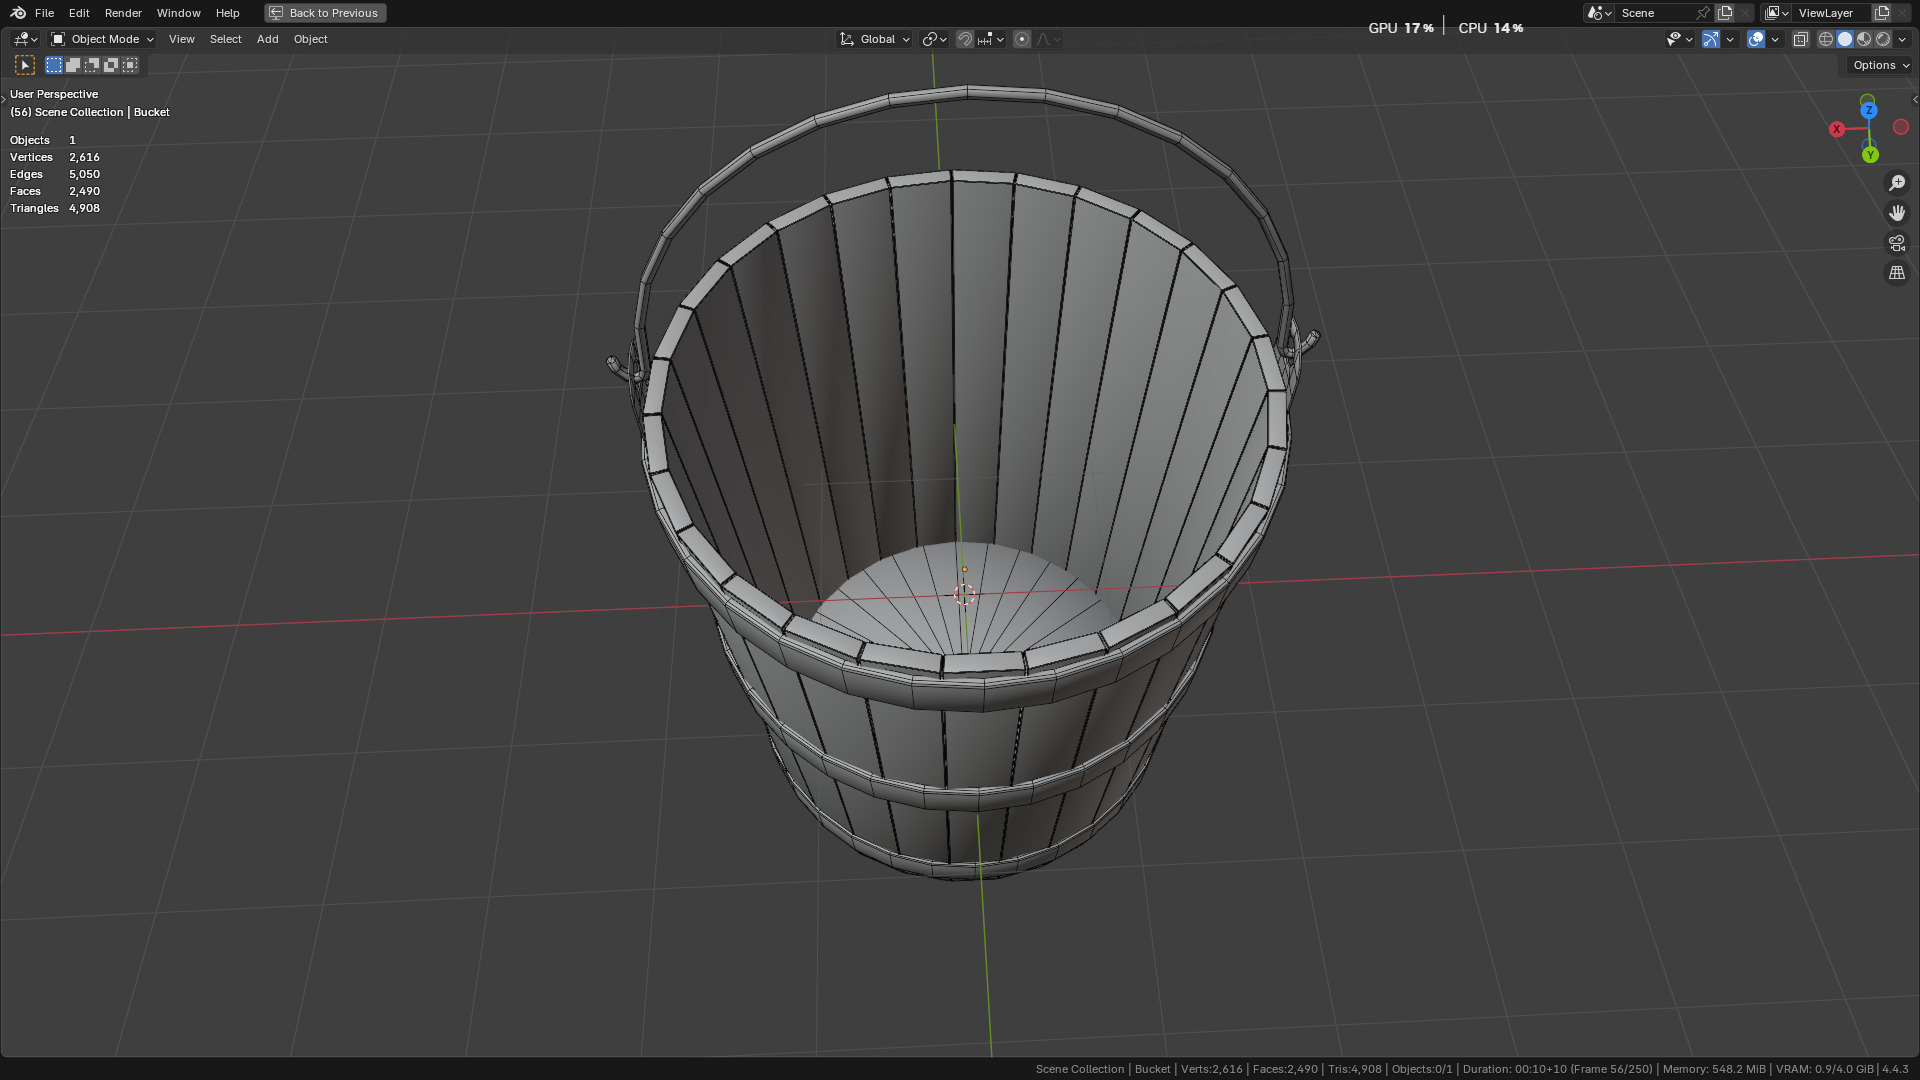Image resolution: width=1920 pixels, height=1080 pixels.
Task: Open the Options dropdown
Action: [1880, 65]
